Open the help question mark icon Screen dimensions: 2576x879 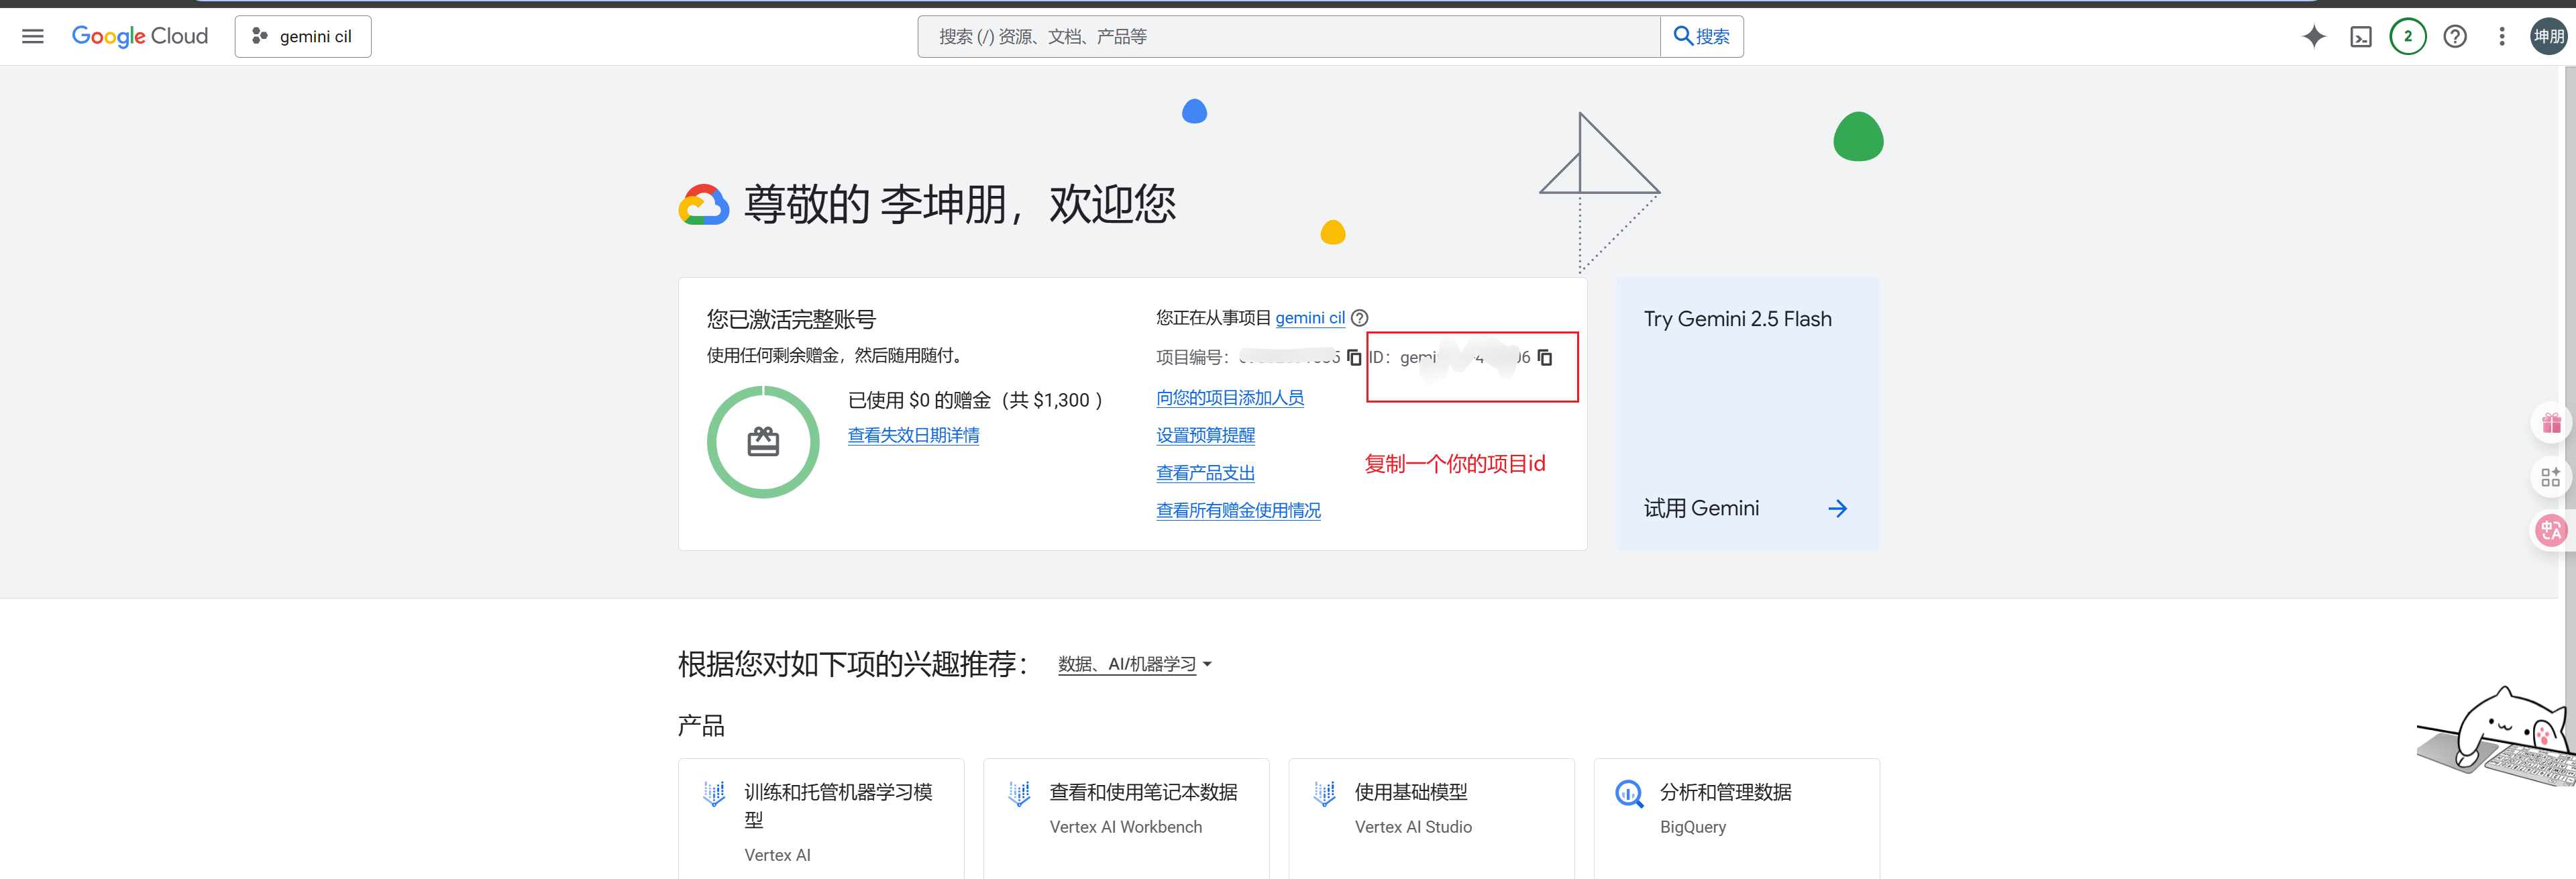(x=2454, y=37)
